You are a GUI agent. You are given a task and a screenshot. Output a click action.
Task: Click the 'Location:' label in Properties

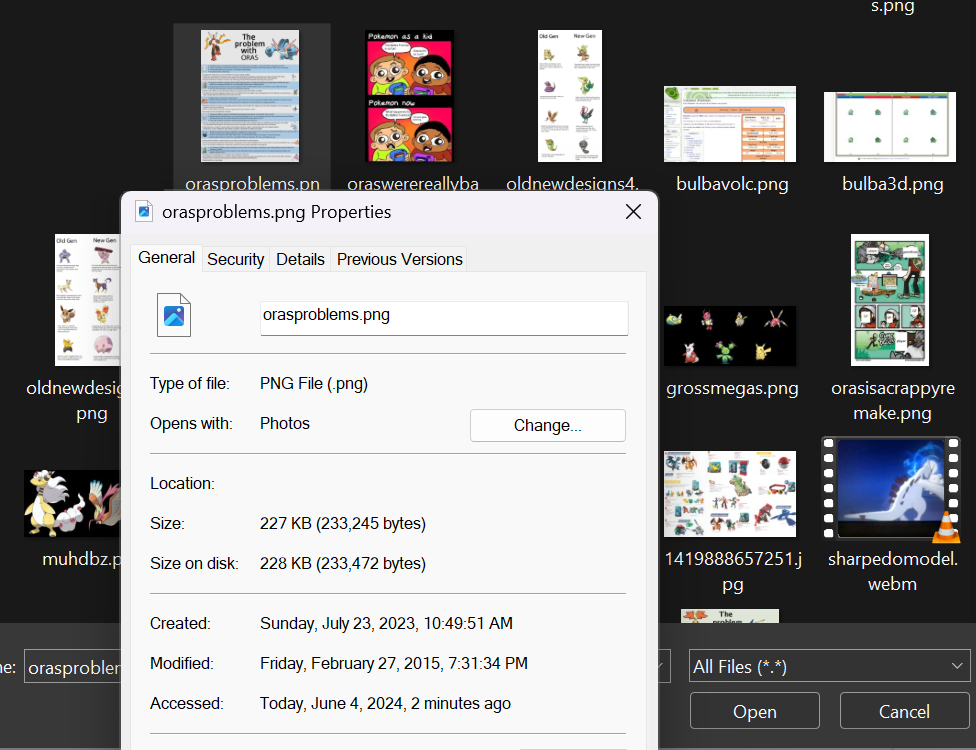click(182, 484)
